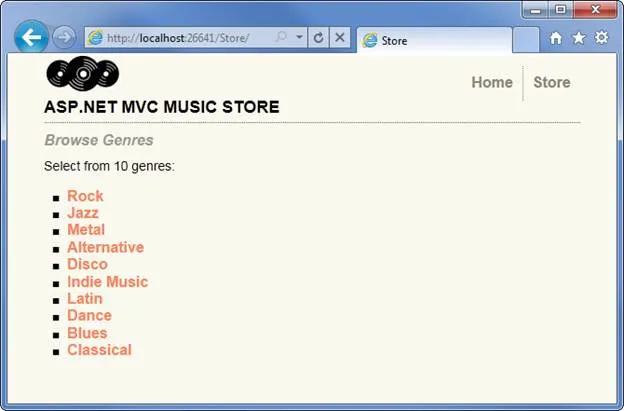The height and width of the screenshot is (411, 624).
Task: Open the address bar dropdown arrow
Action: click(299, 37)
